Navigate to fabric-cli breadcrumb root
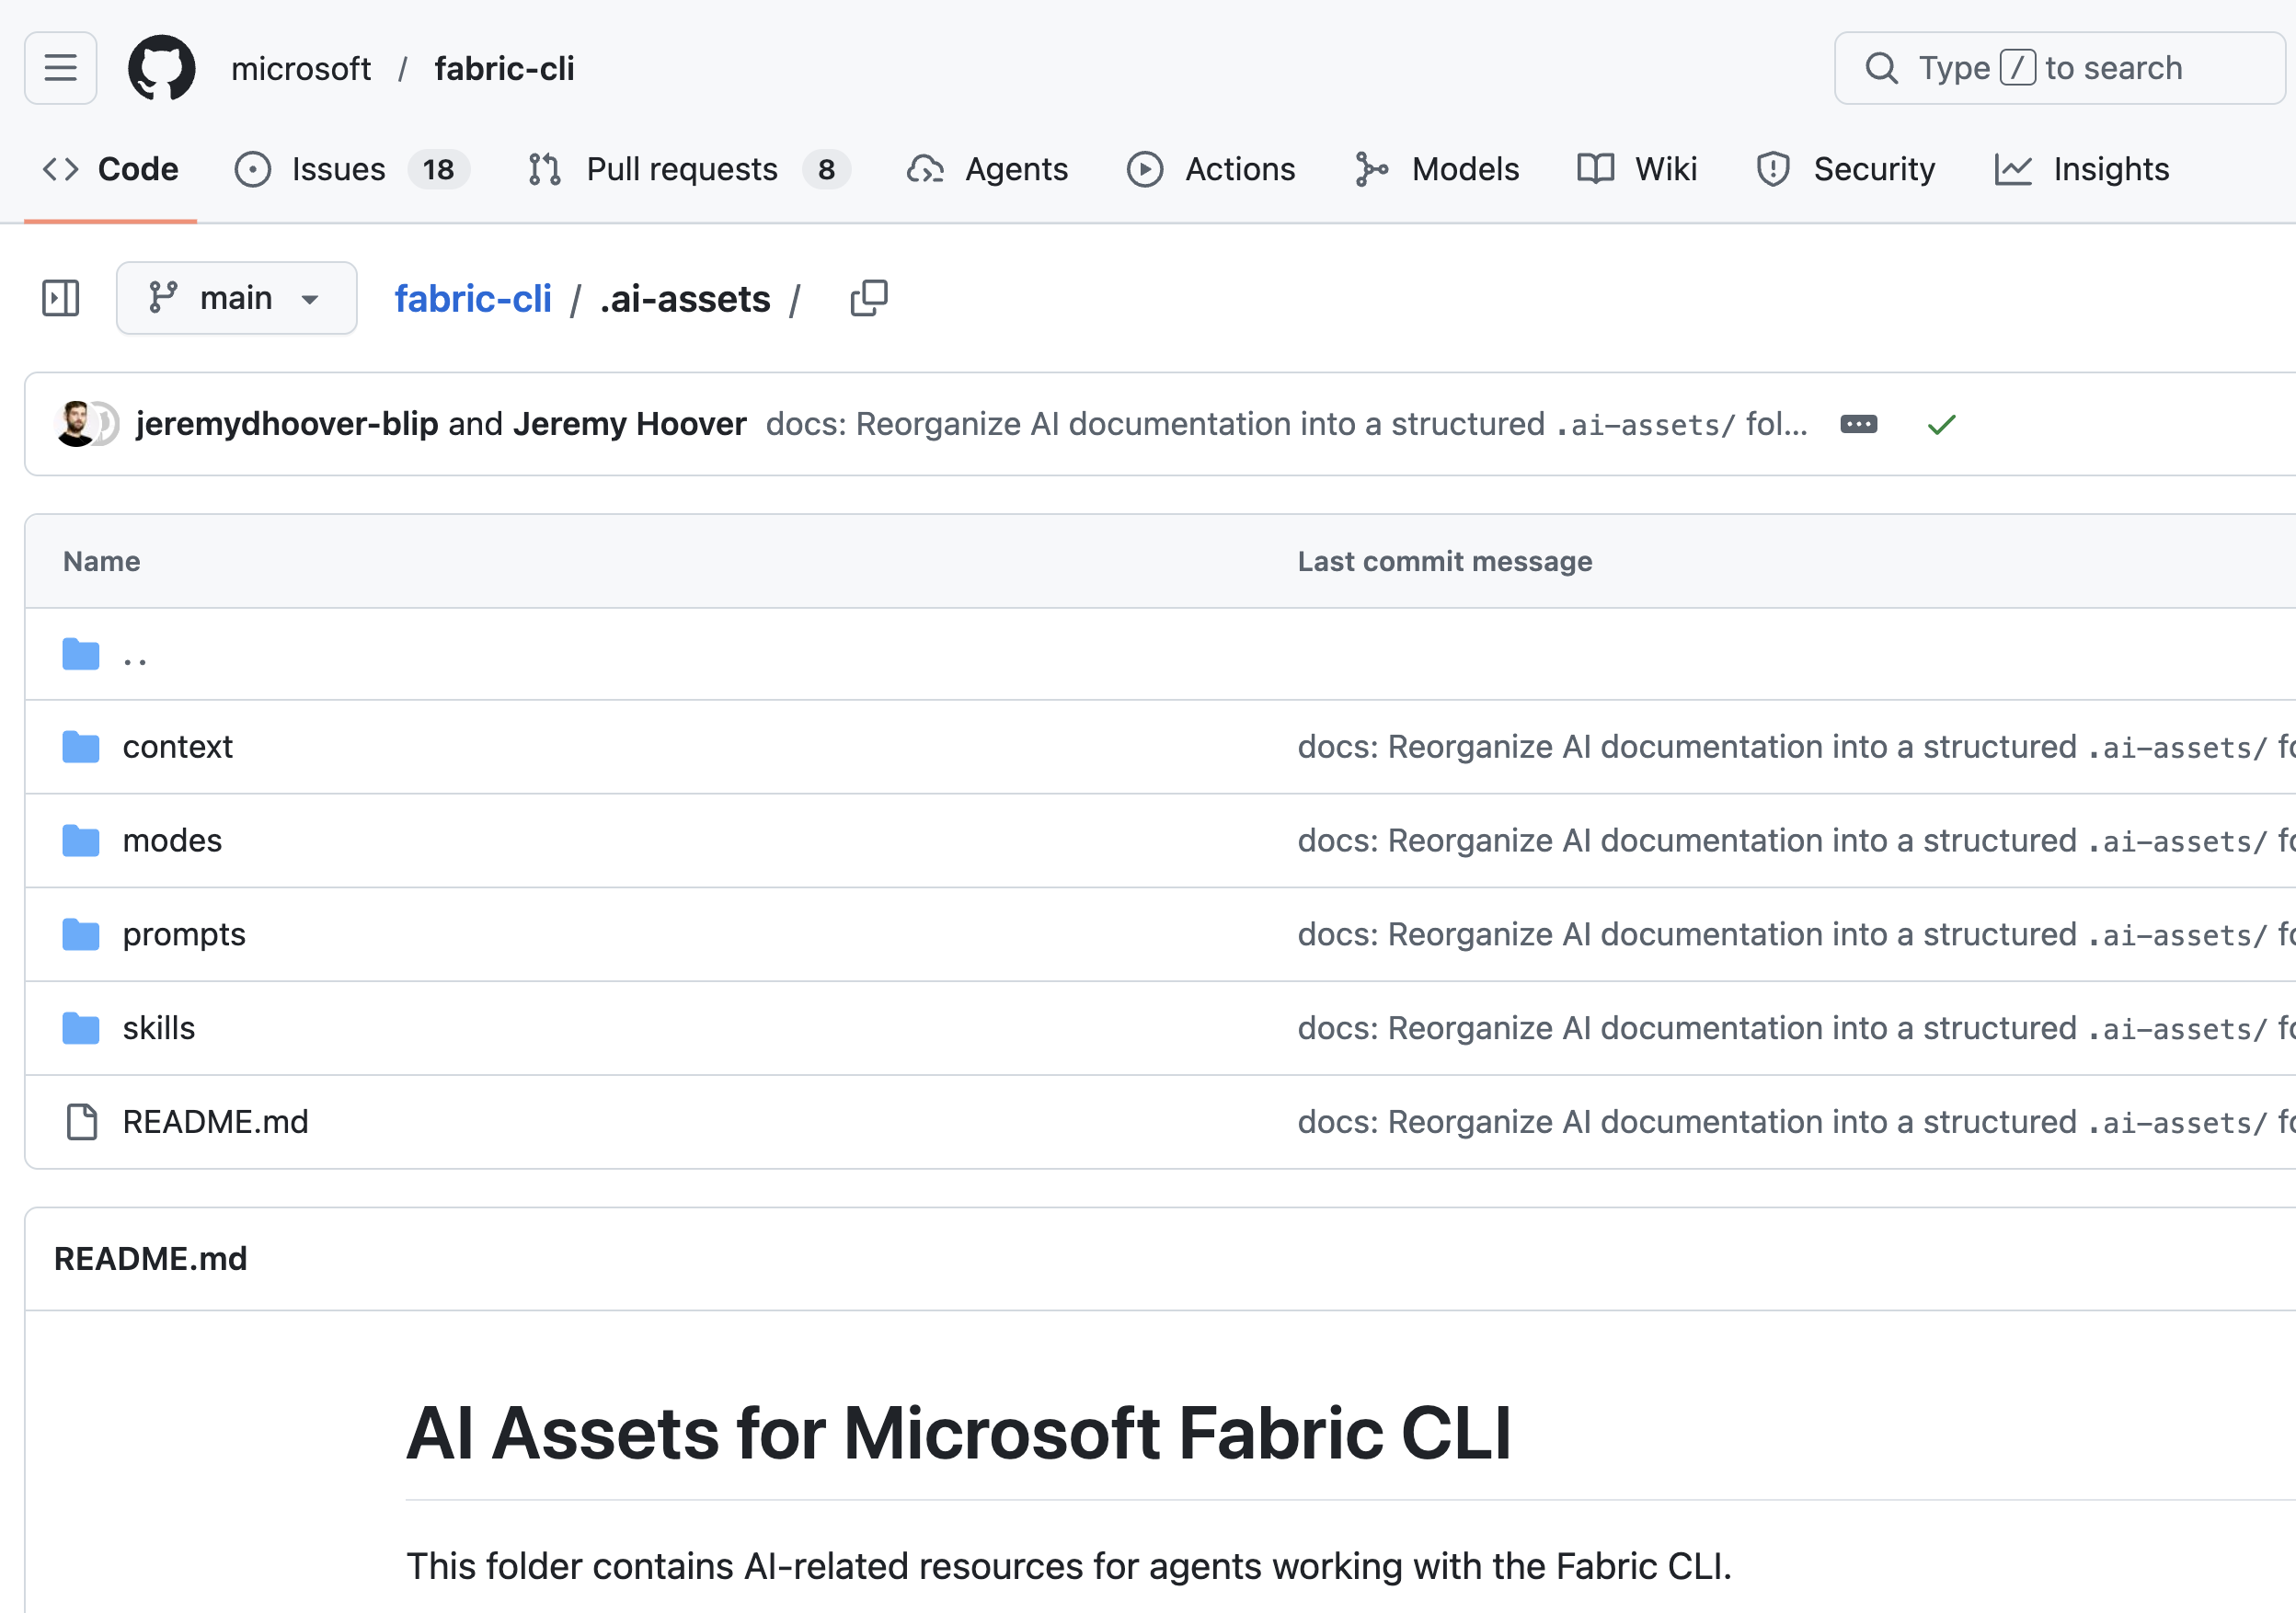2296x1613 pixels. [473, 298]
